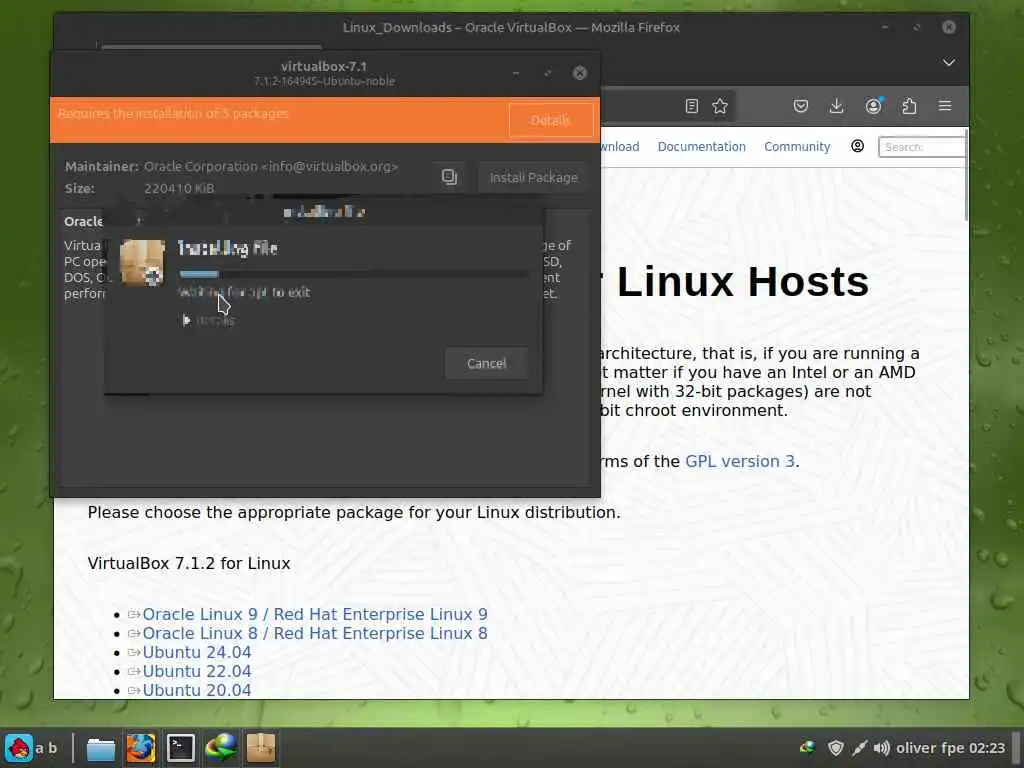
Task: Open Oracle Linux 9 / Red Hat Enterprise Linux 9 link
Action: (x=315, y=614)
